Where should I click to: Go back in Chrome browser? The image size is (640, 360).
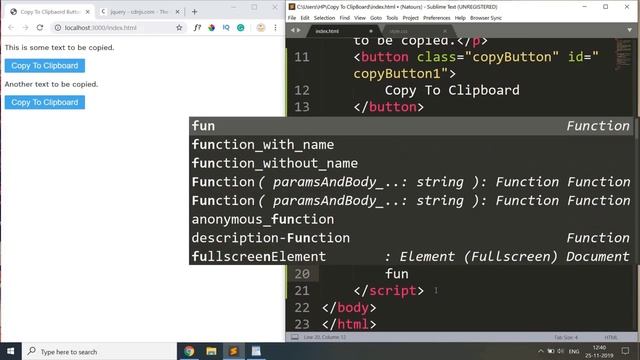click(11, 28)
